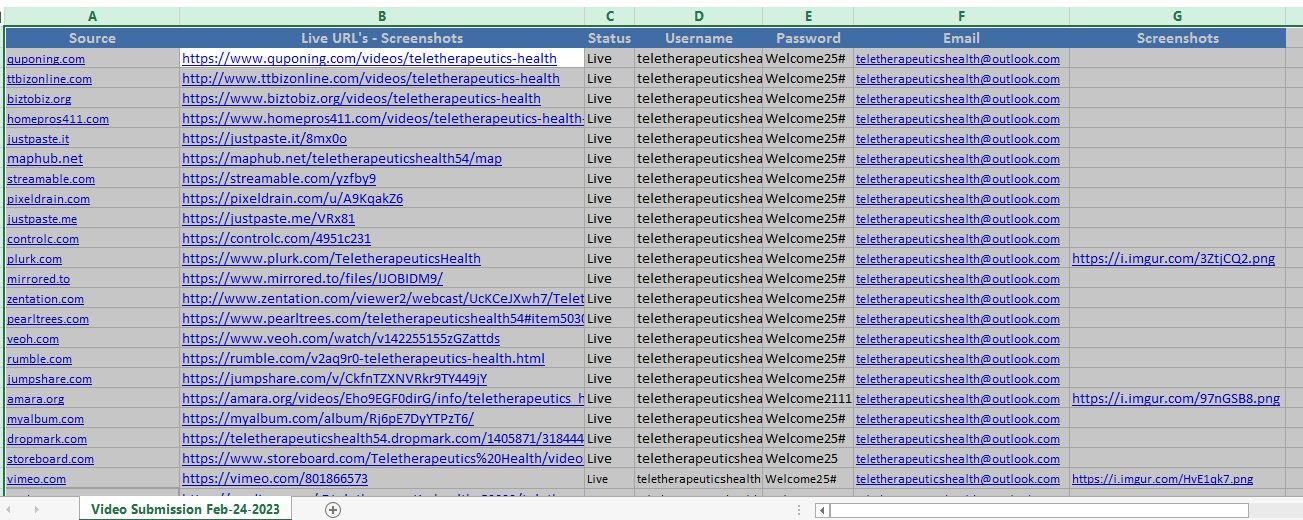Open the vimeo.com/801866573 live URL
Image resolution: width=1303 pixels, height=520 pixels.
tap(275, 479)
